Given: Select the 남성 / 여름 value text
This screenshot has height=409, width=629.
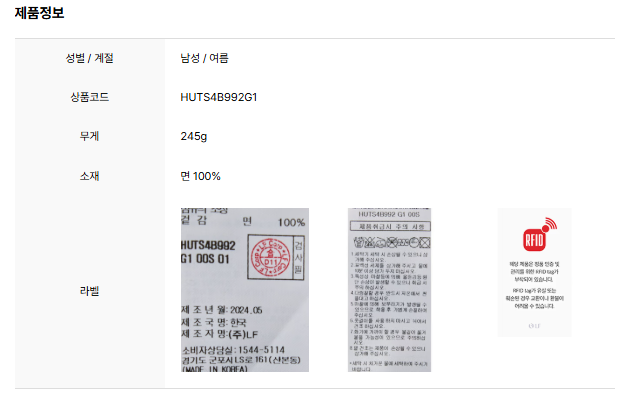Looking at the screenshot, I should tap(204, 58).
